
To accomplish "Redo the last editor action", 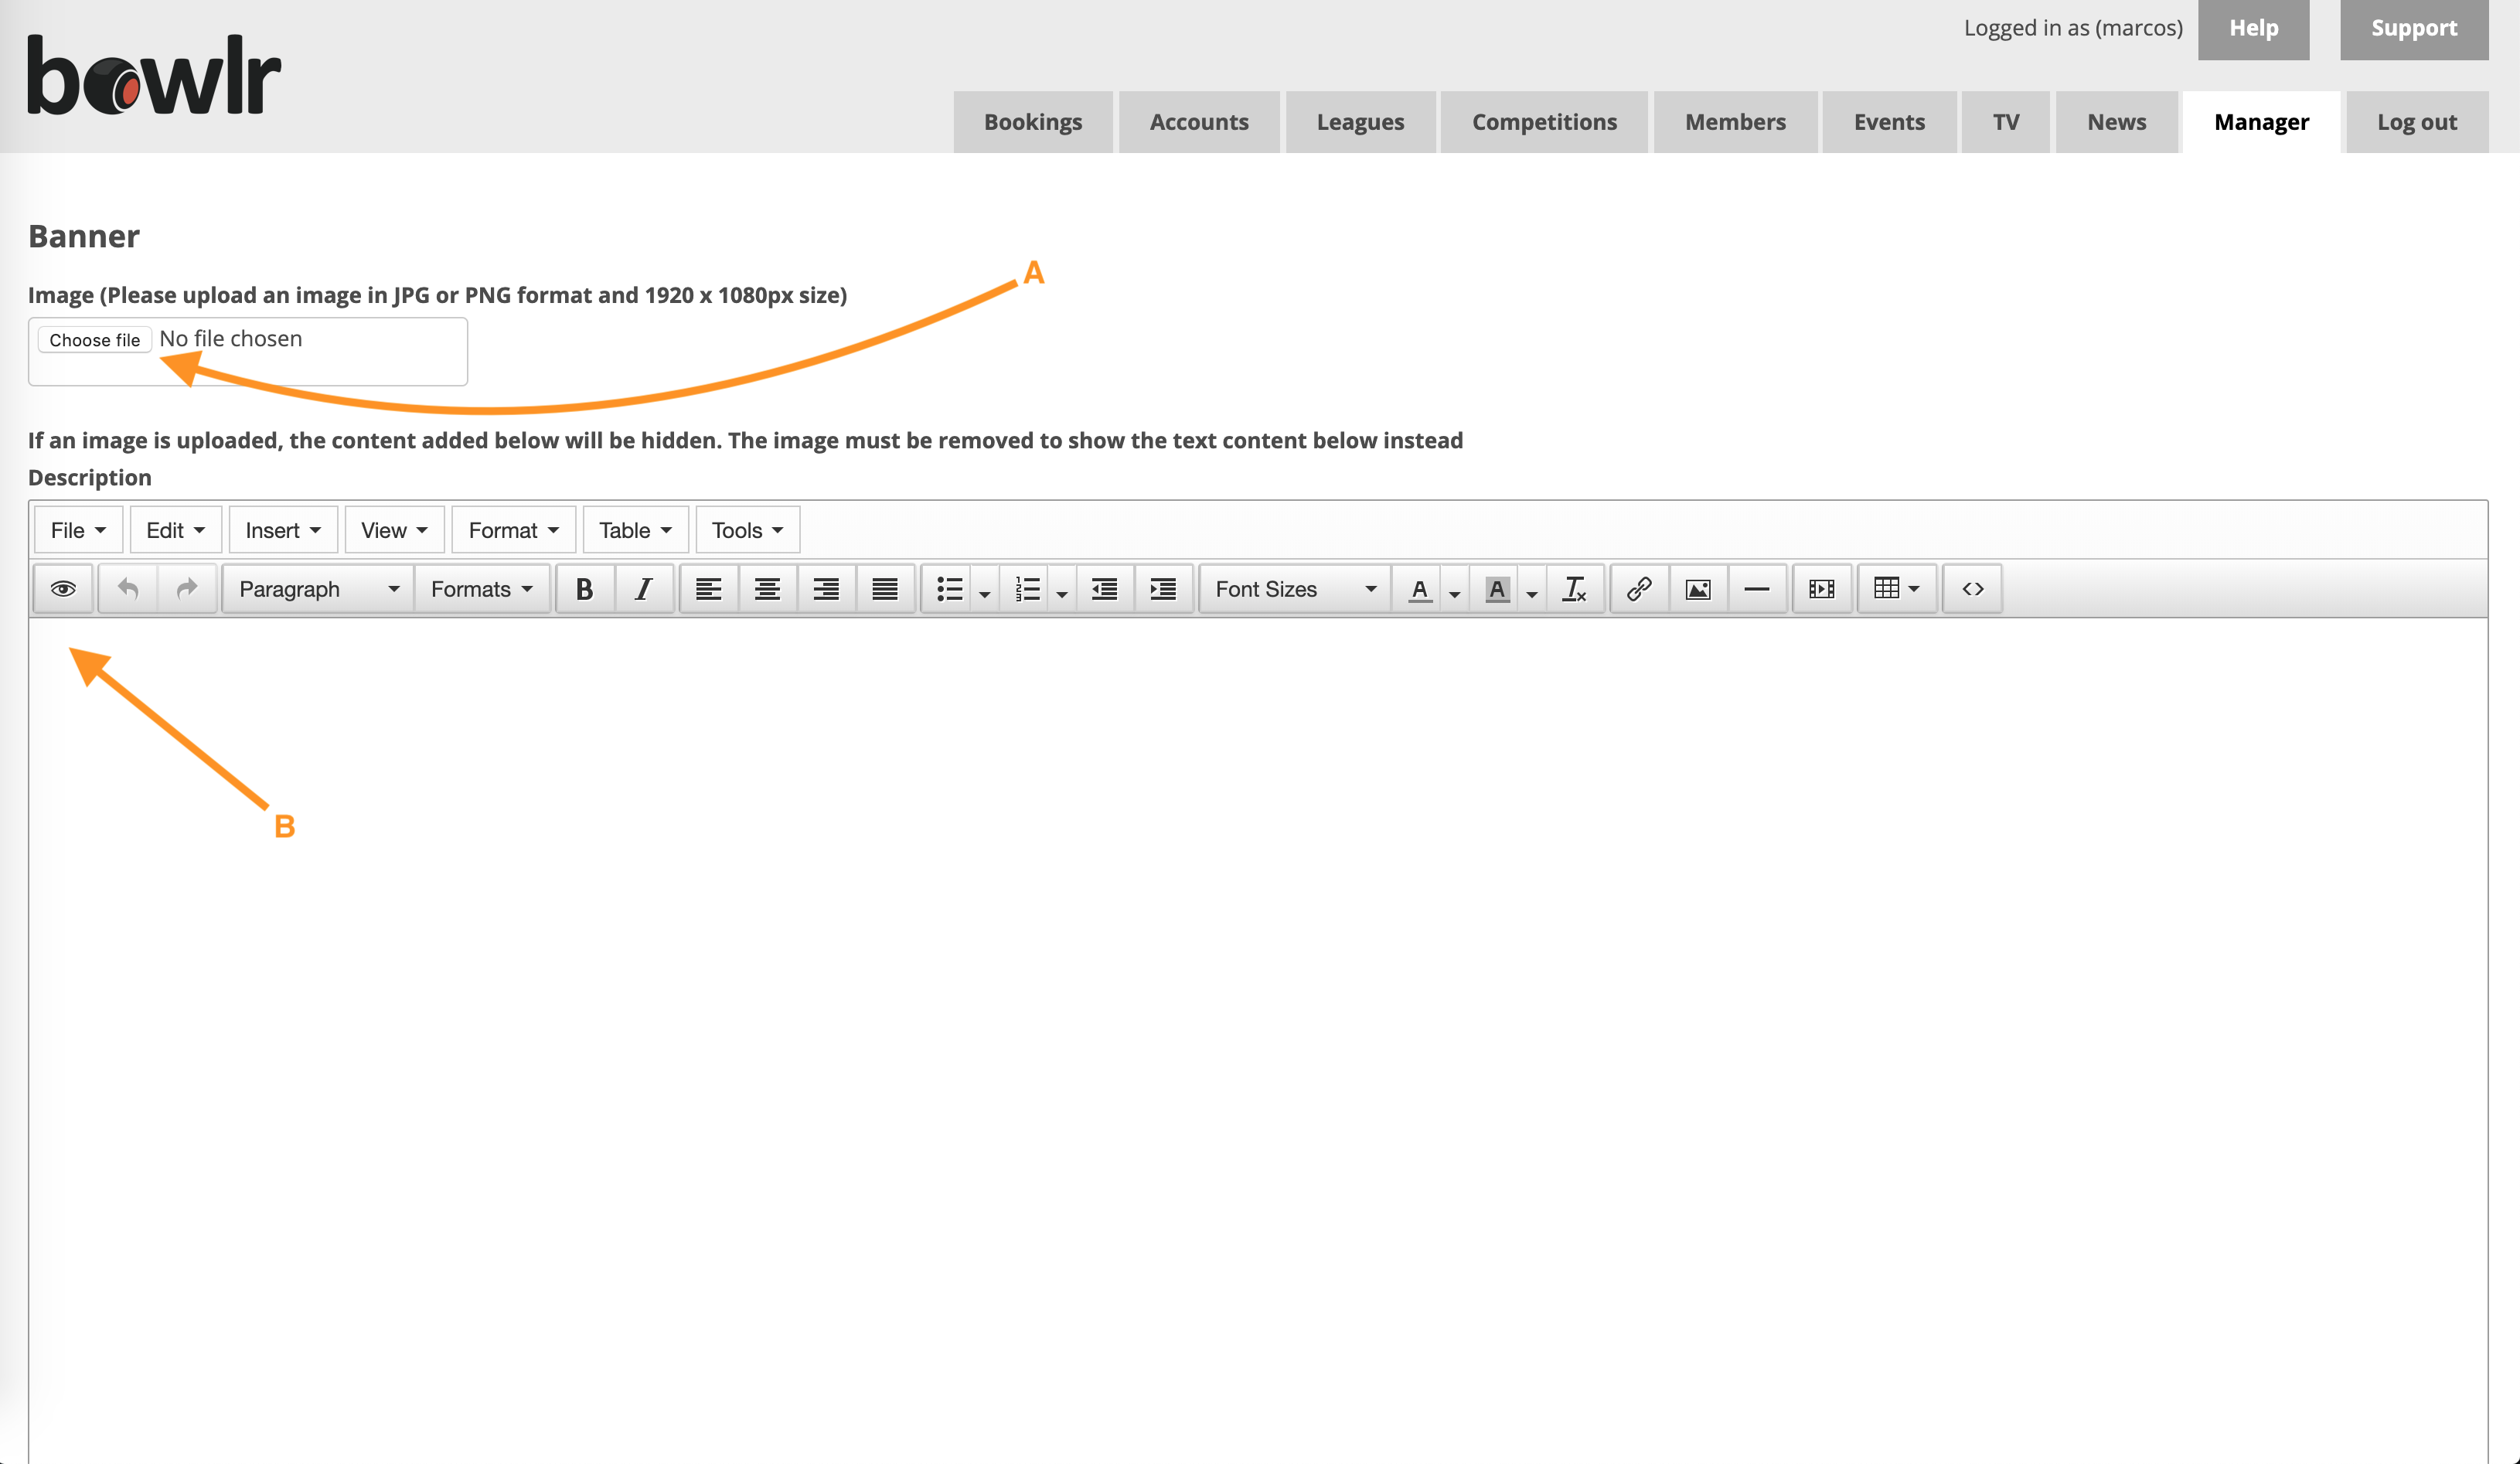I will click(187, 588).
